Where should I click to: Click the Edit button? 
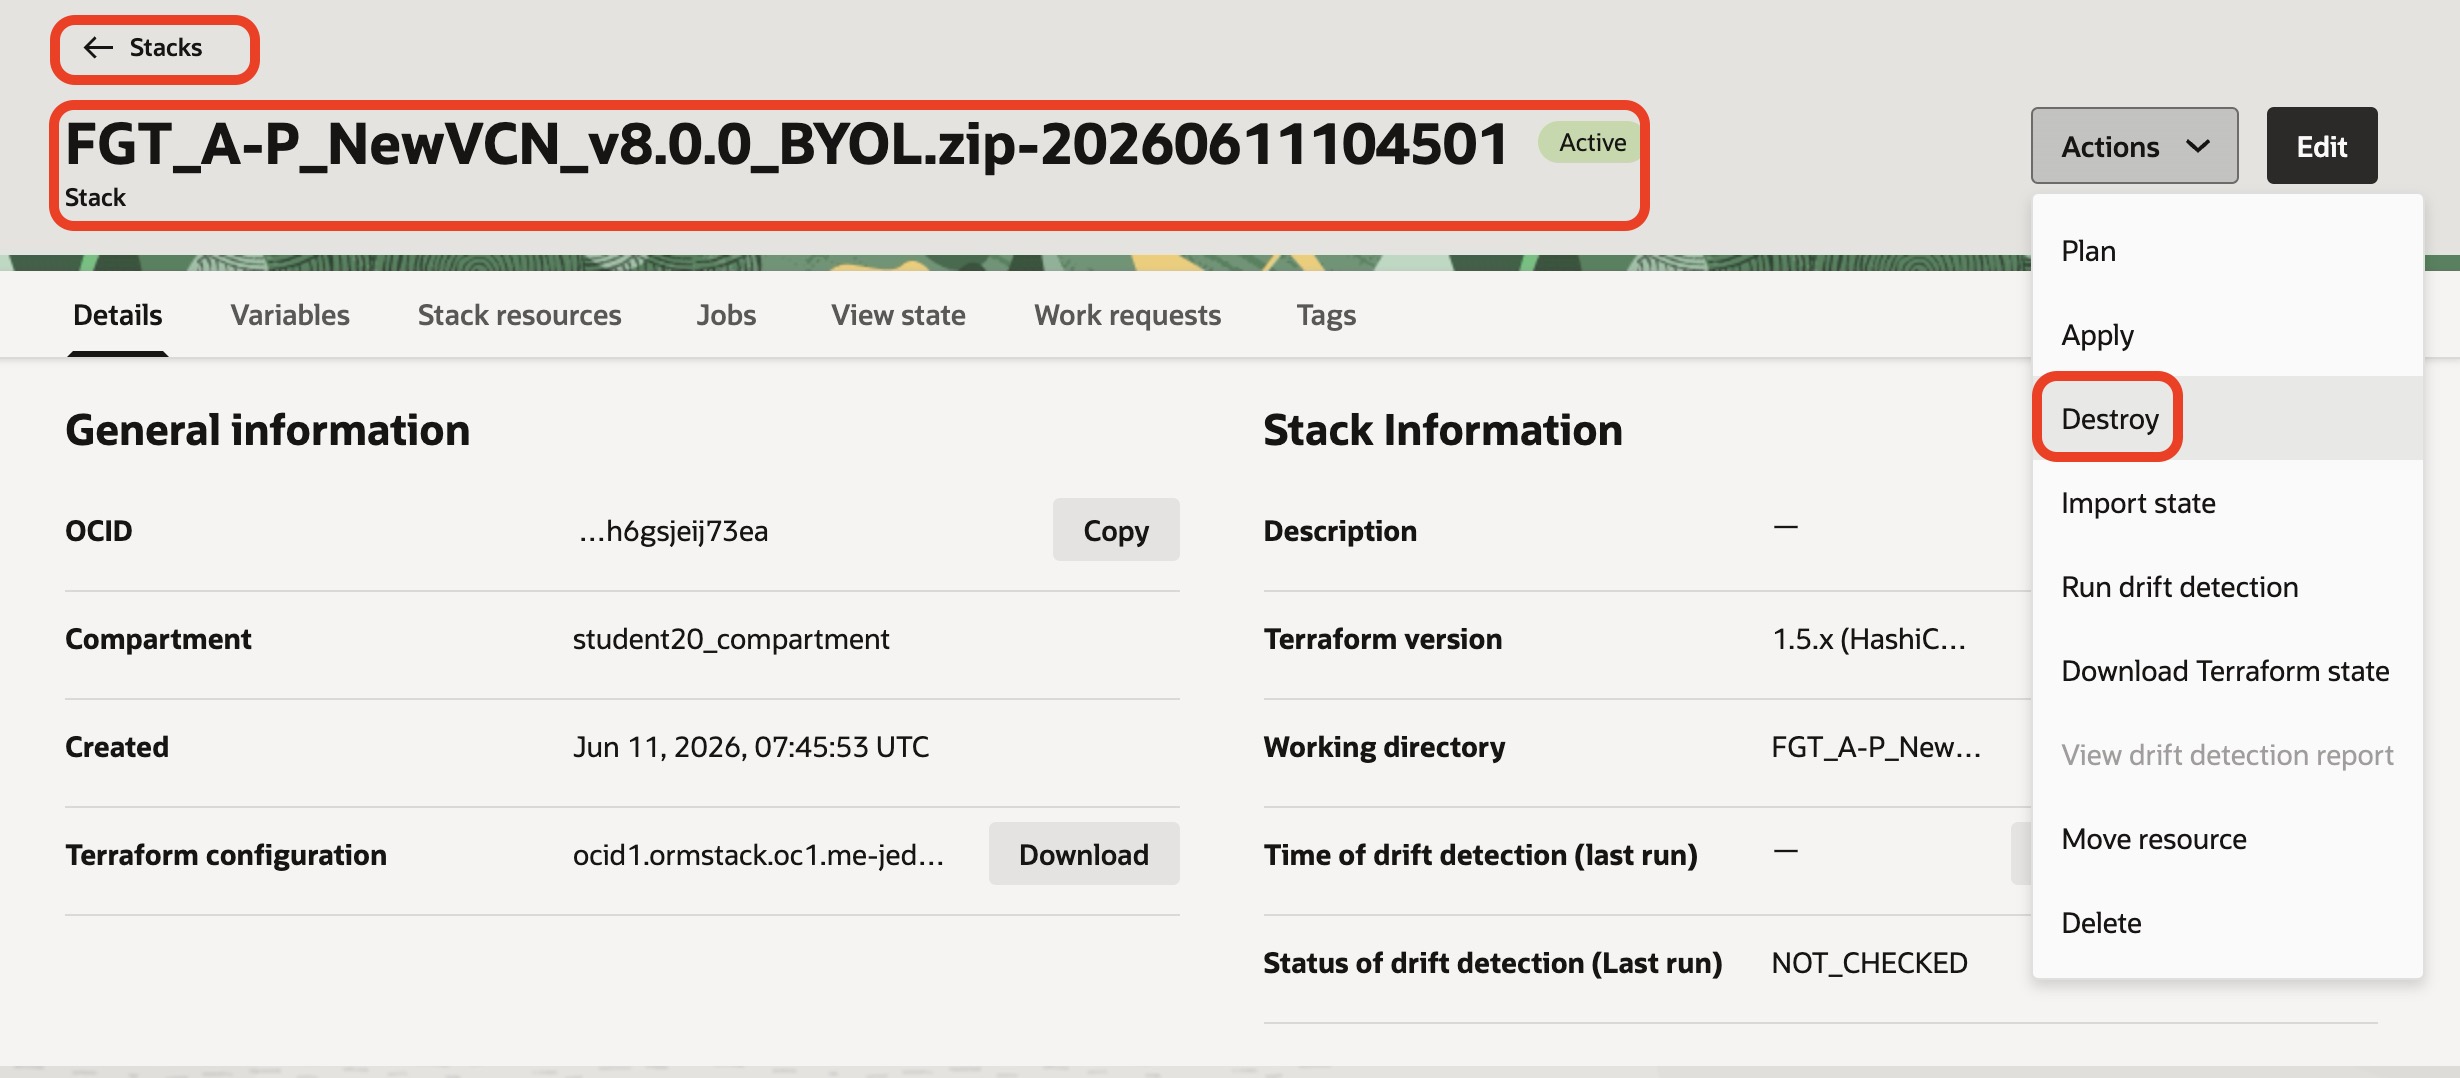pyautogui.click(x=2321, y=146)
